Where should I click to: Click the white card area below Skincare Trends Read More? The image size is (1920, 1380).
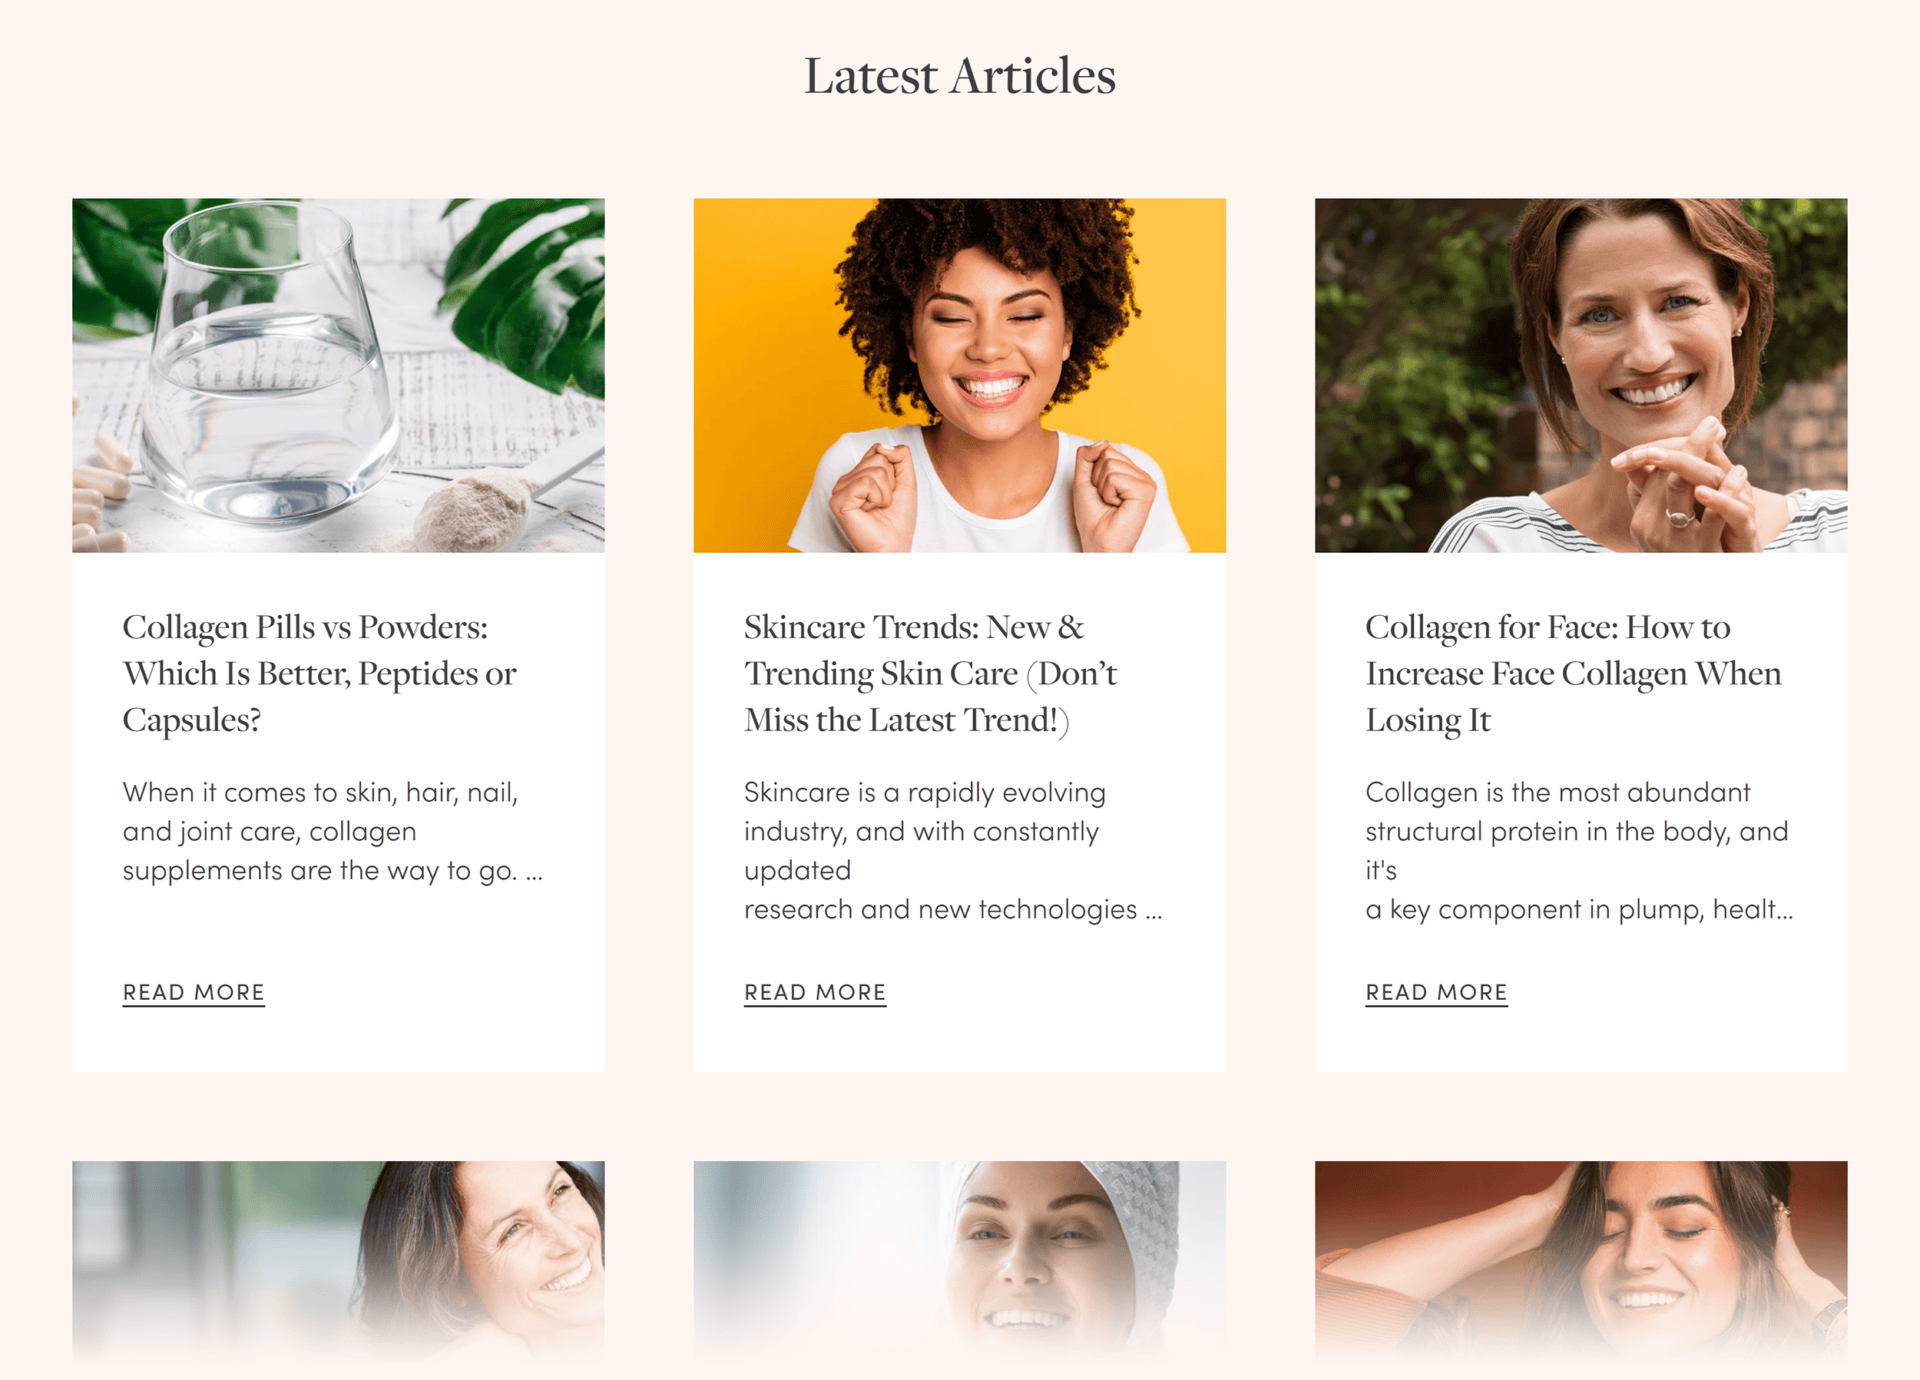(x=960, y=1040)
